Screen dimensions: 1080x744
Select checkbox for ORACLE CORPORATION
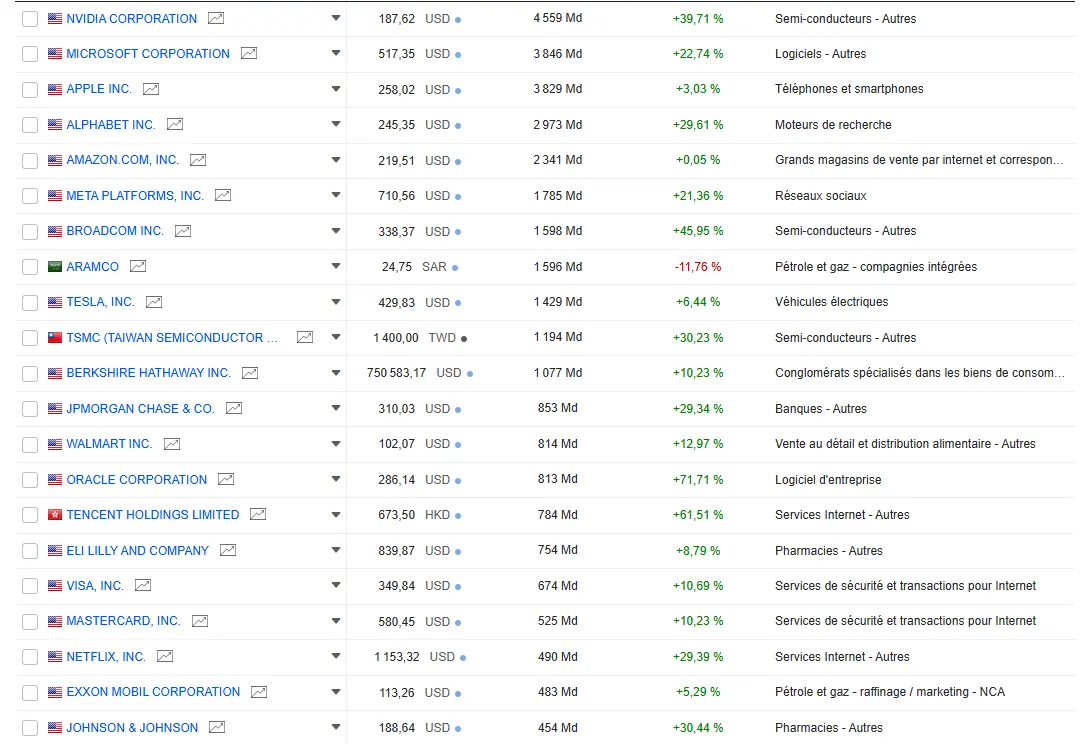[30, 479]
